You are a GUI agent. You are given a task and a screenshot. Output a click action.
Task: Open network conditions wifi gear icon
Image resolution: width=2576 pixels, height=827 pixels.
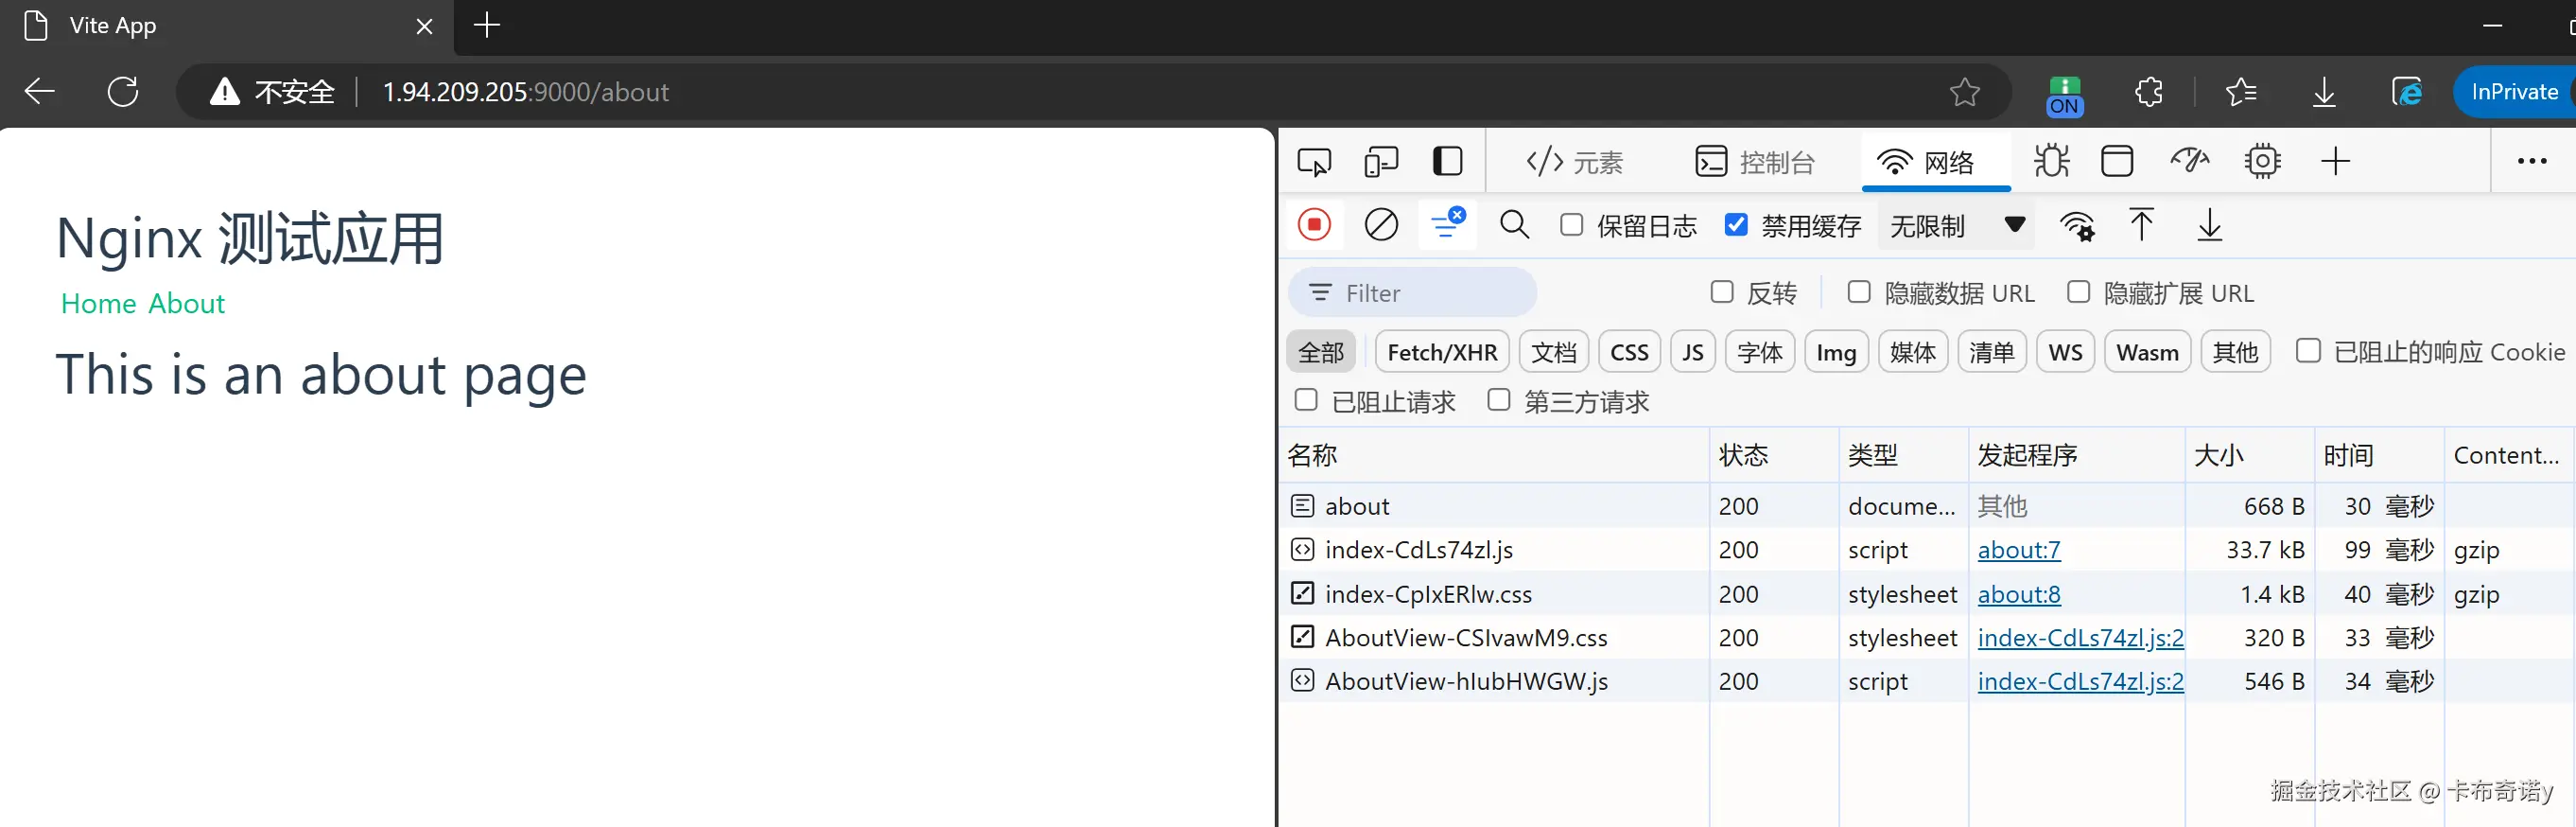point(2077,226)
